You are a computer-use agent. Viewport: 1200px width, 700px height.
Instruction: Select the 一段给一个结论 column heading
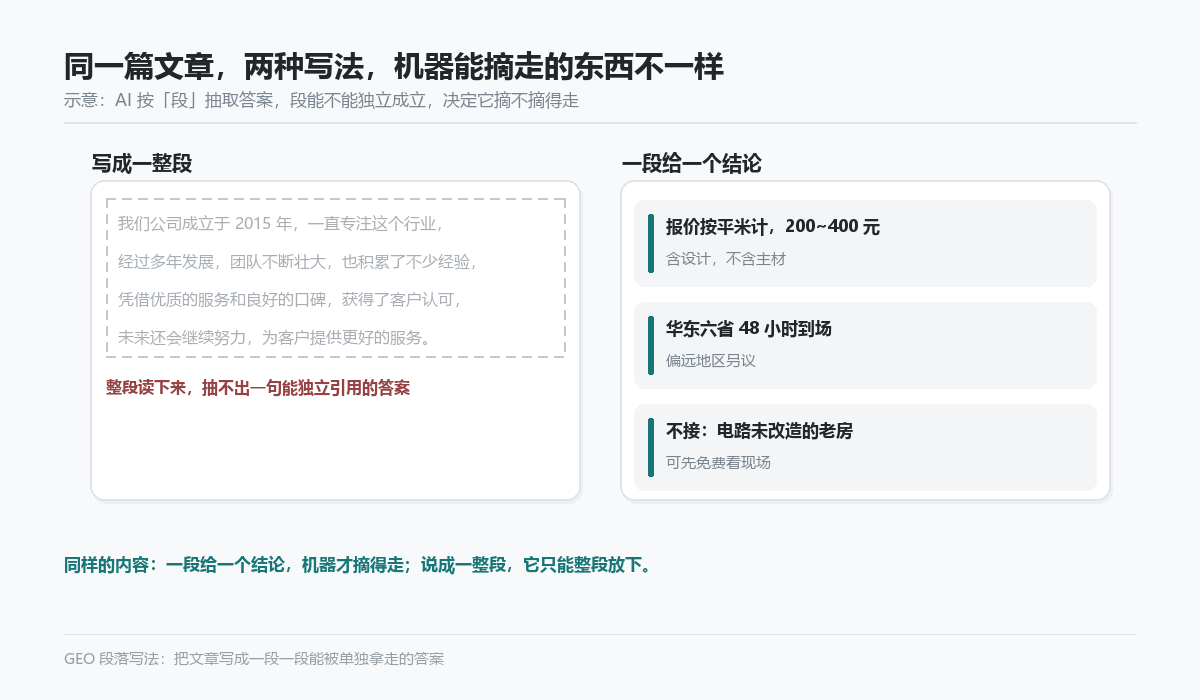[692, 164]
